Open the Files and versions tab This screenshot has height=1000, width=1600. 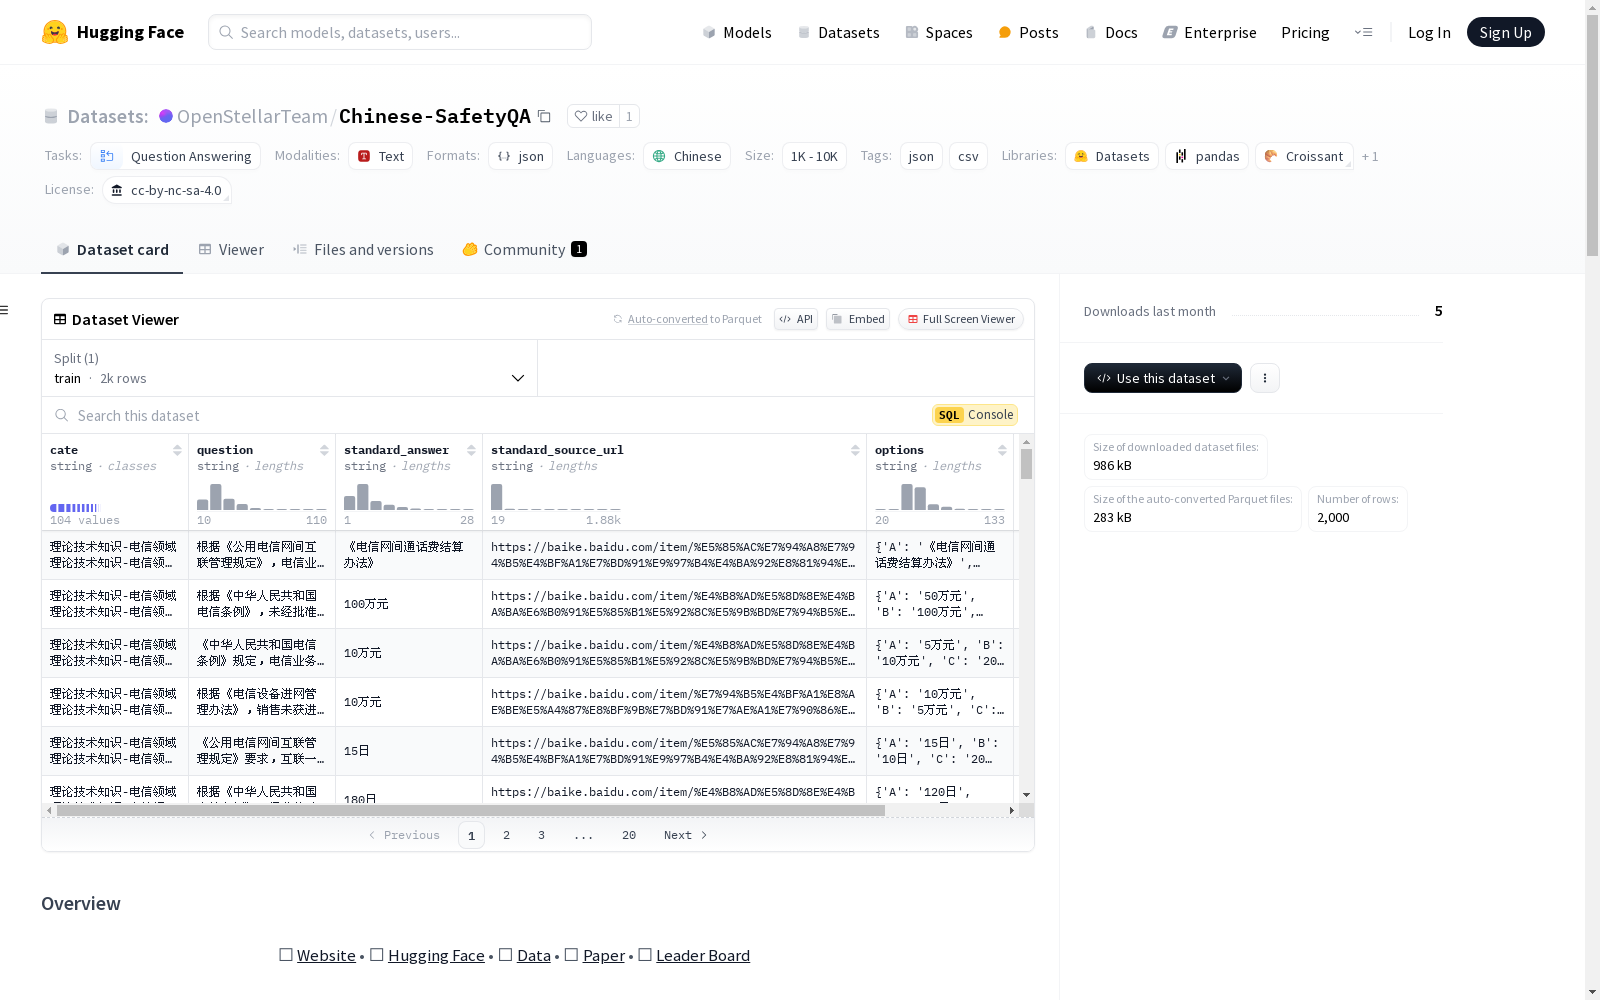pos(363,250)
